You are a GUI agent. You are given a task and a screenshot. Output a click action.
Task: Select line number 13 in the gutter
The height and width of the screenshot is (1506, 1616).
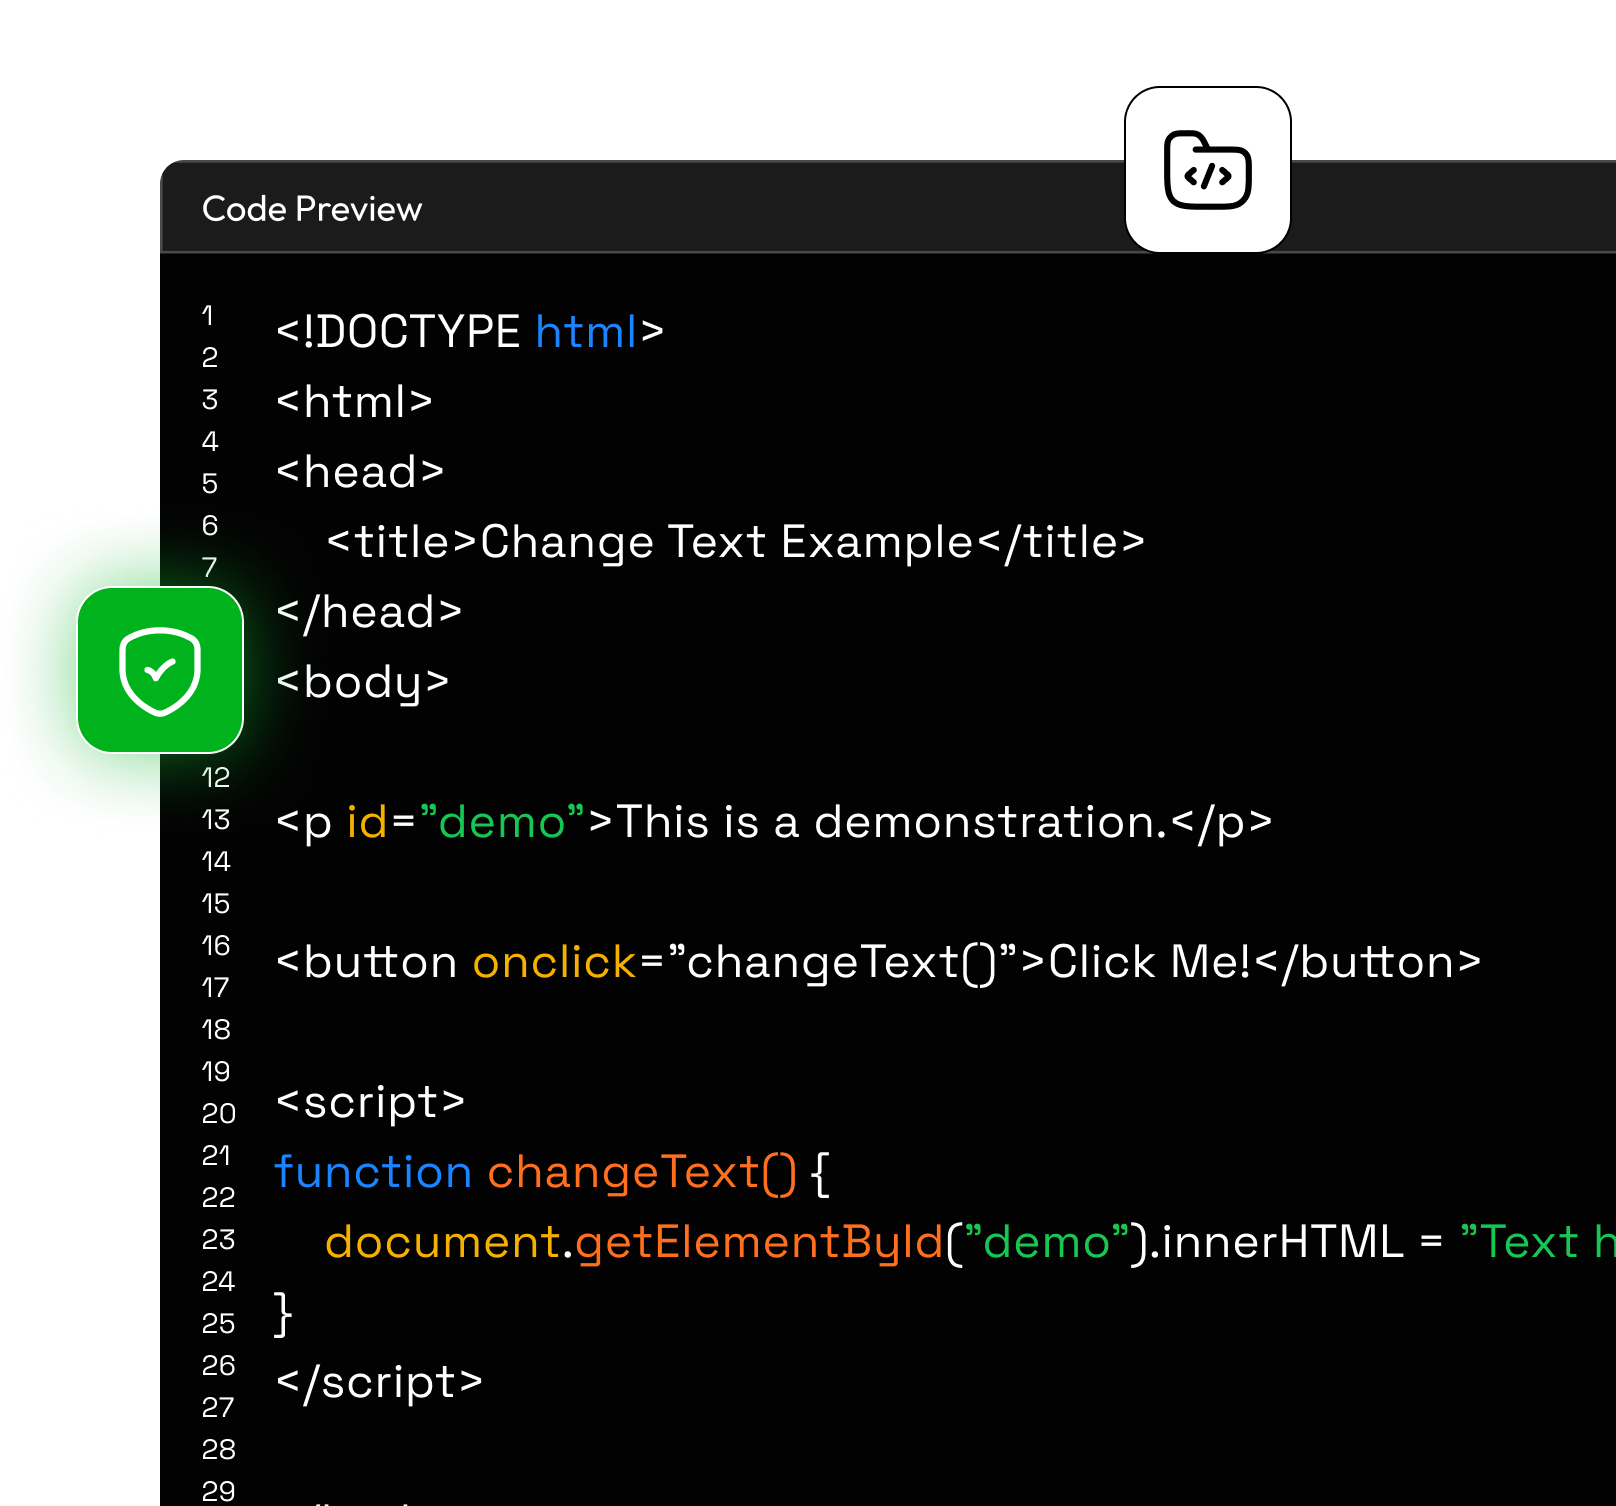coord(216,820)
